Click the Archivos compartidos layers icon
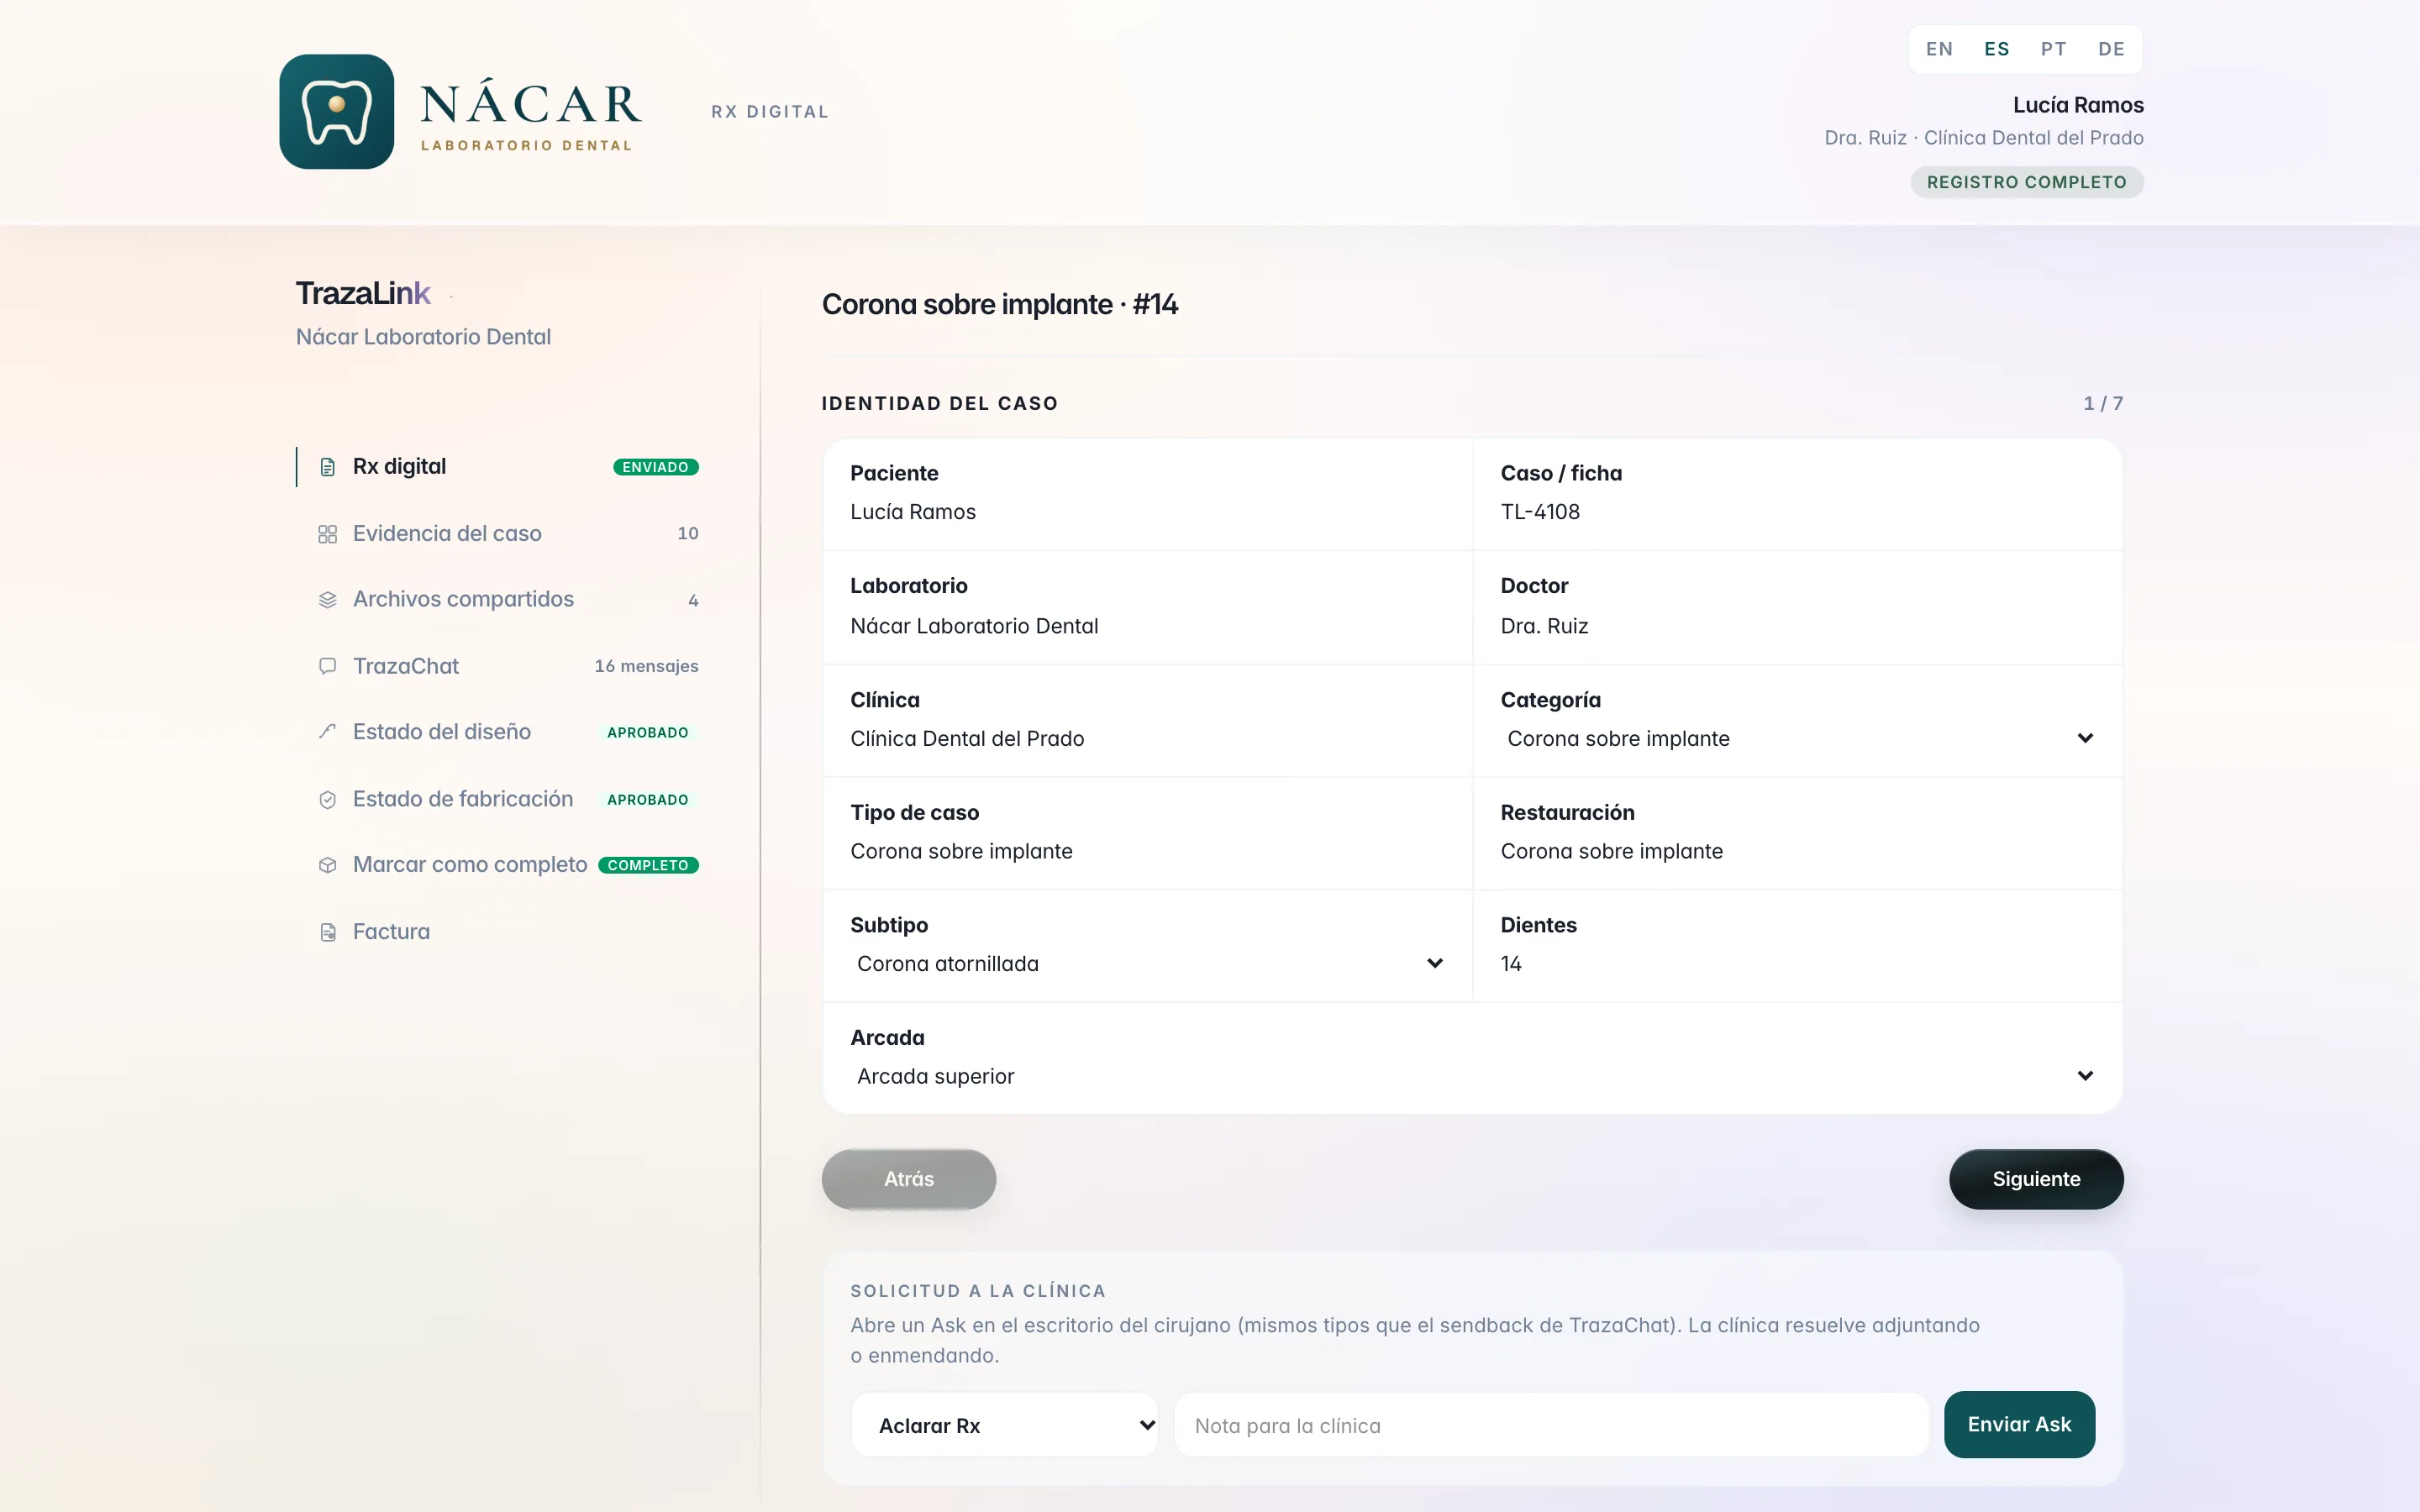 327,600
